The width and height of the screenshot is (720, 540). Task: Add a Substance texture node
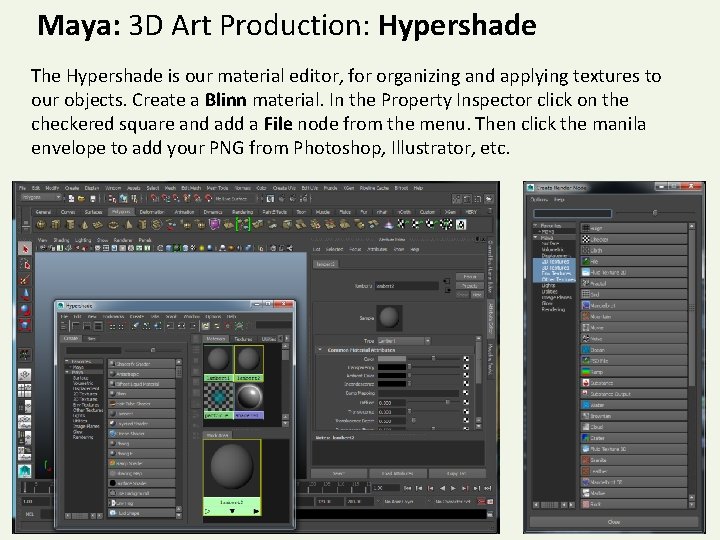(x=634, y=383)
